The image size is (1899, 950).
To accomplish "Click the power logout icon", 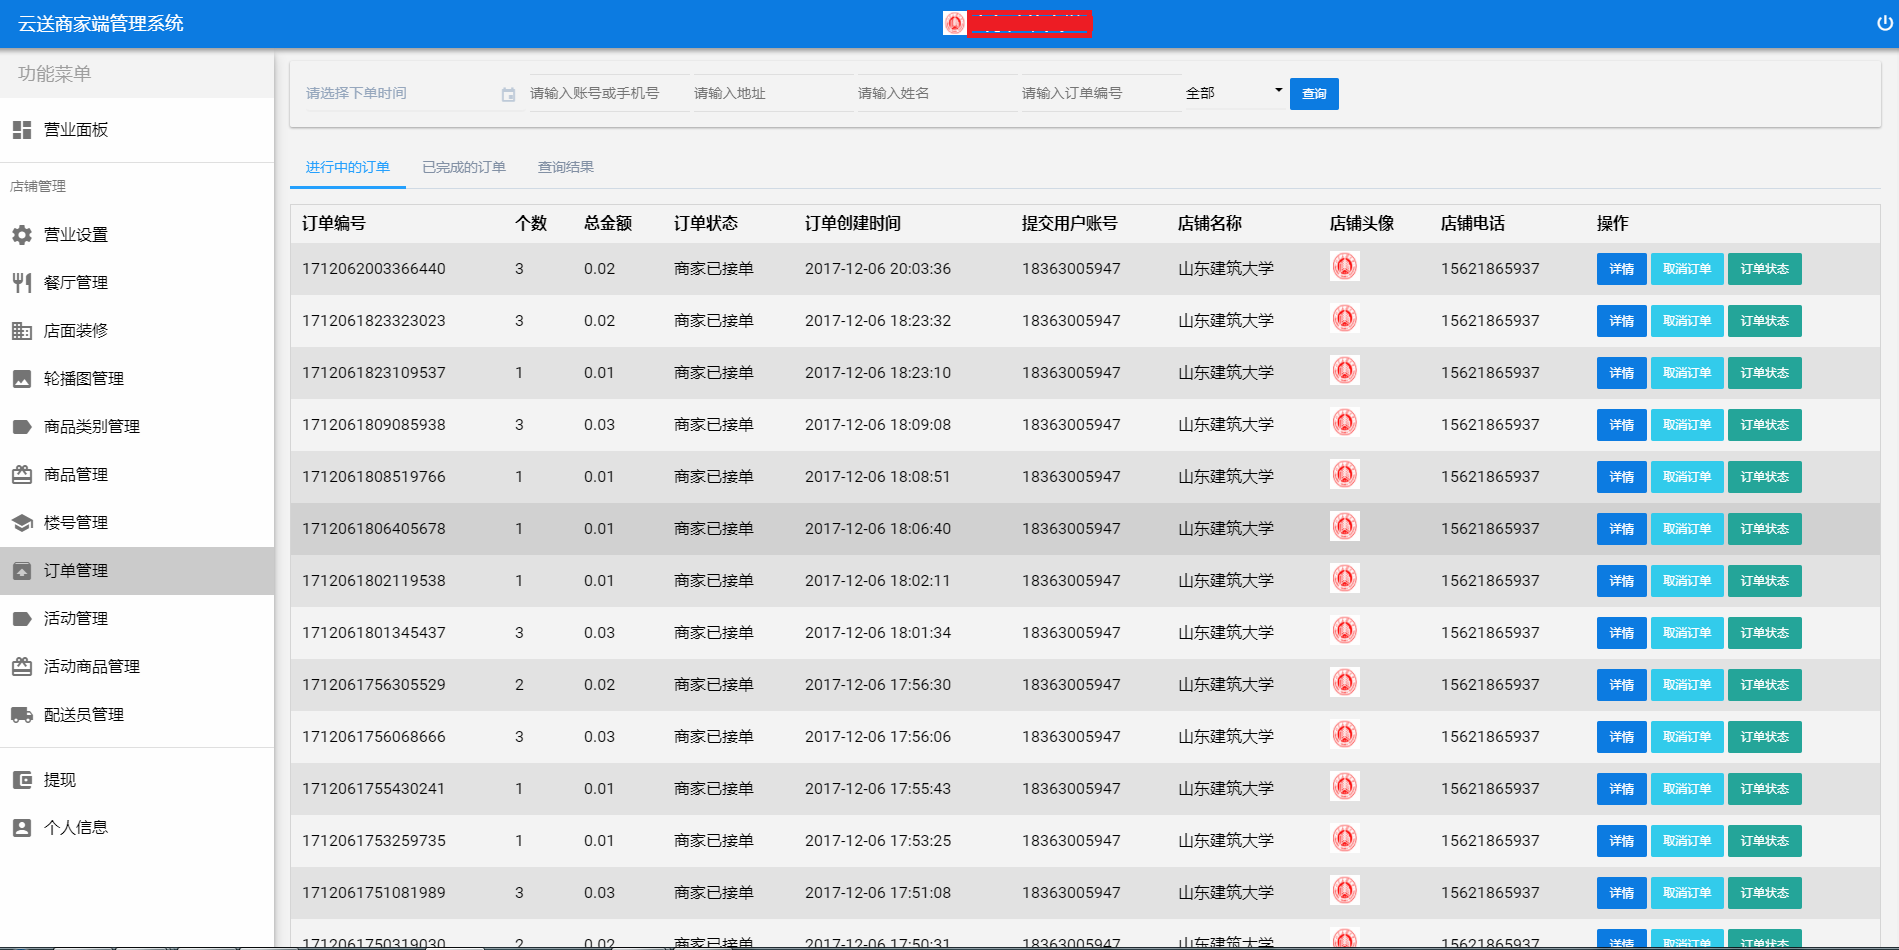I will 1884,23.
